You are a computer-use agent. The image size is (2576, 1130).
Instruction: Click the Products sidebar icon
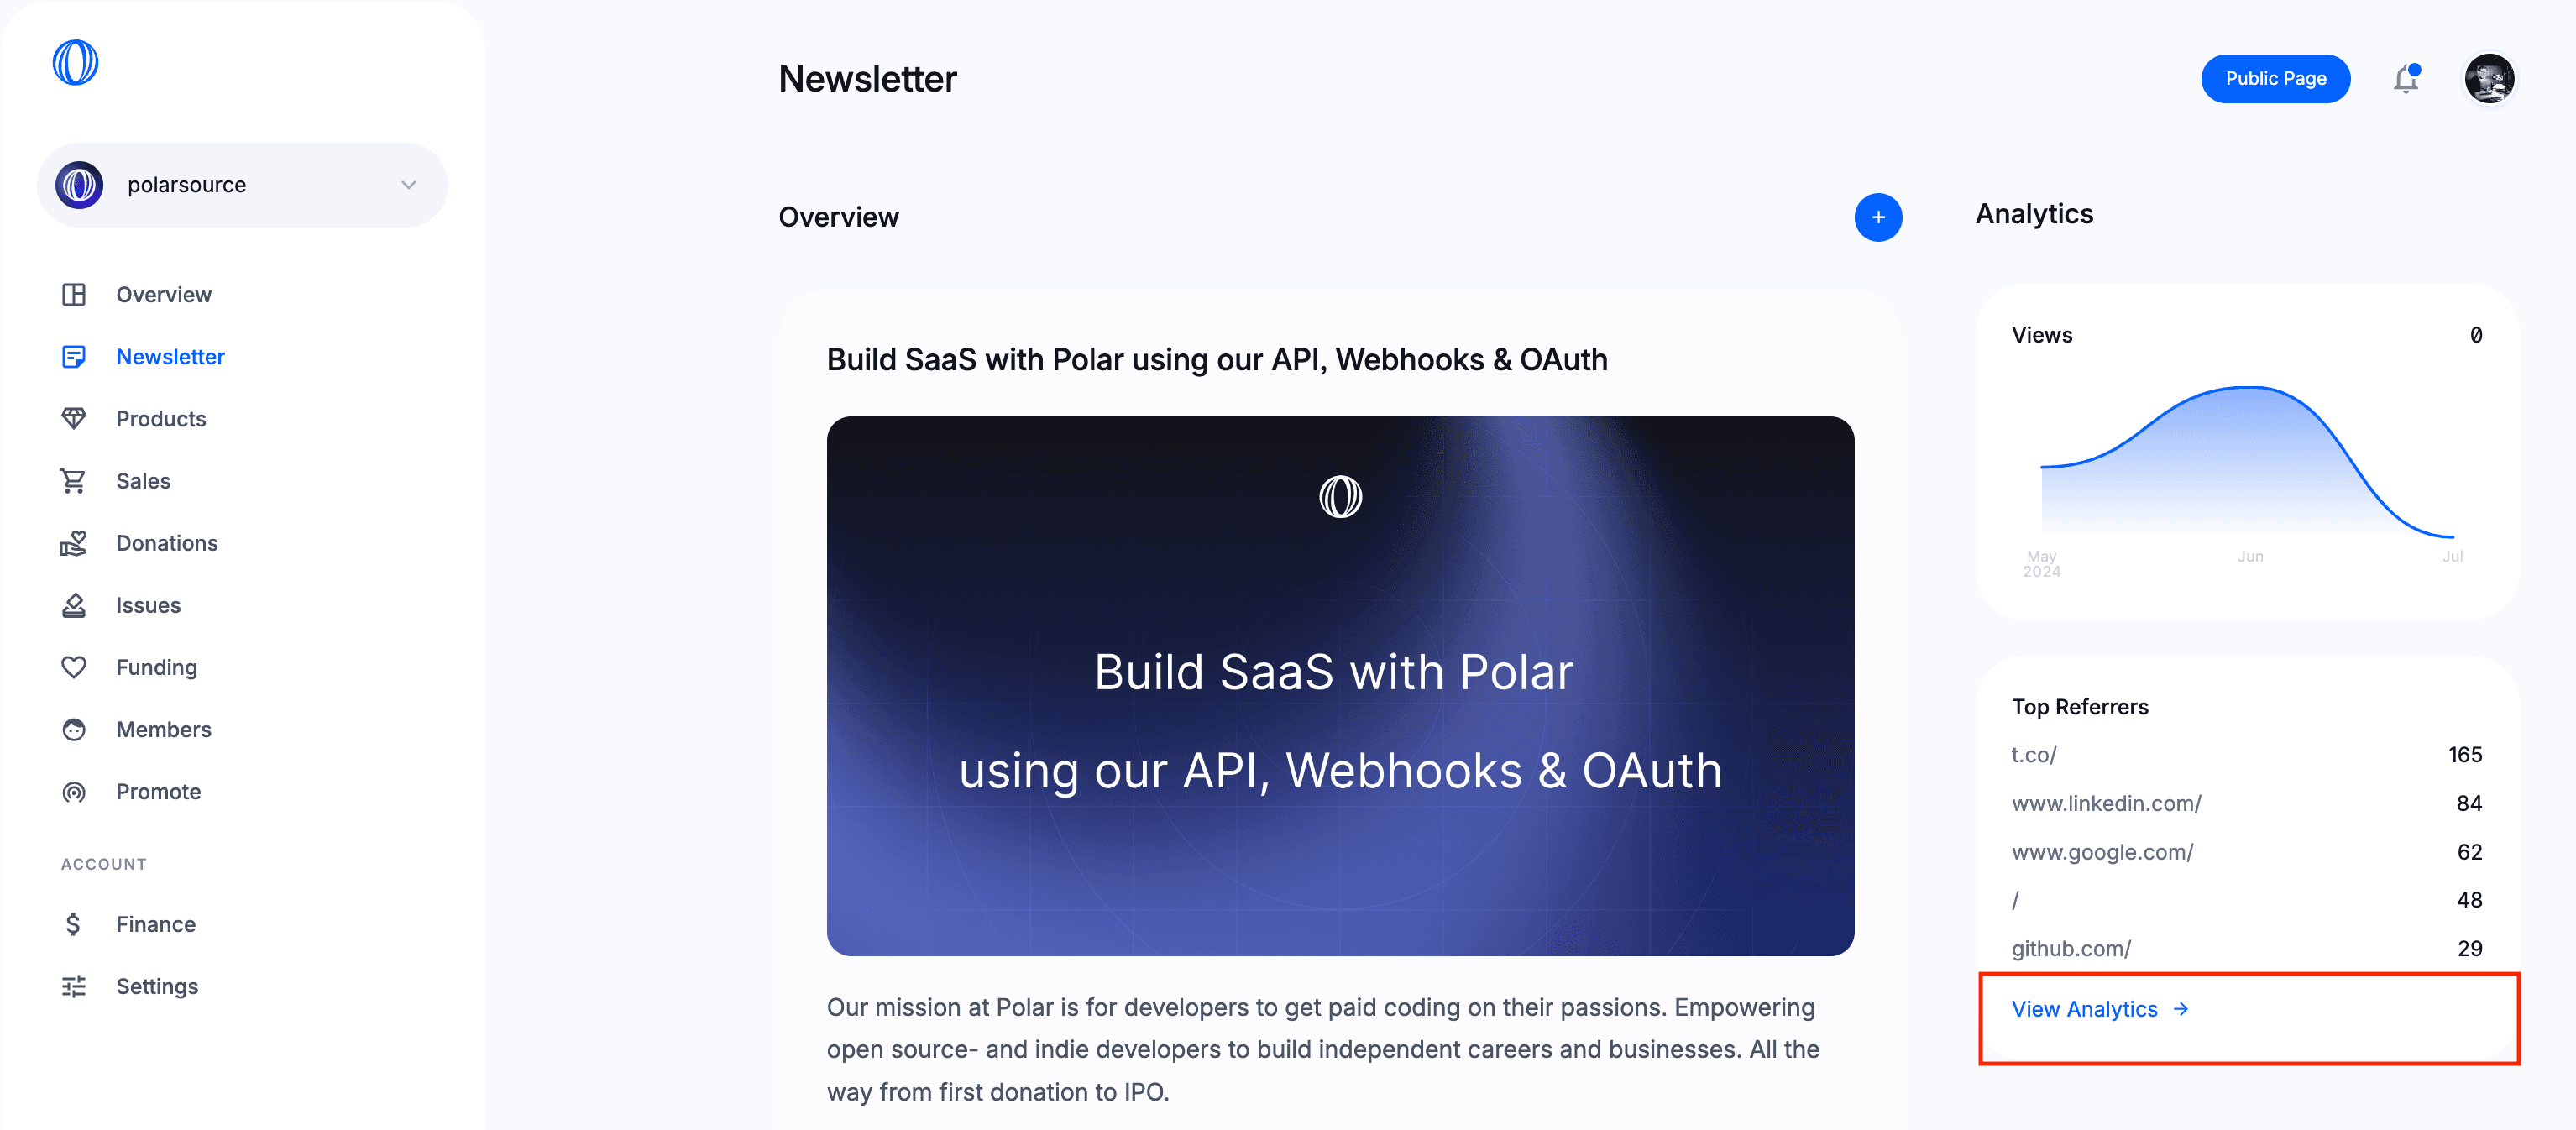(x=76, y=417)
